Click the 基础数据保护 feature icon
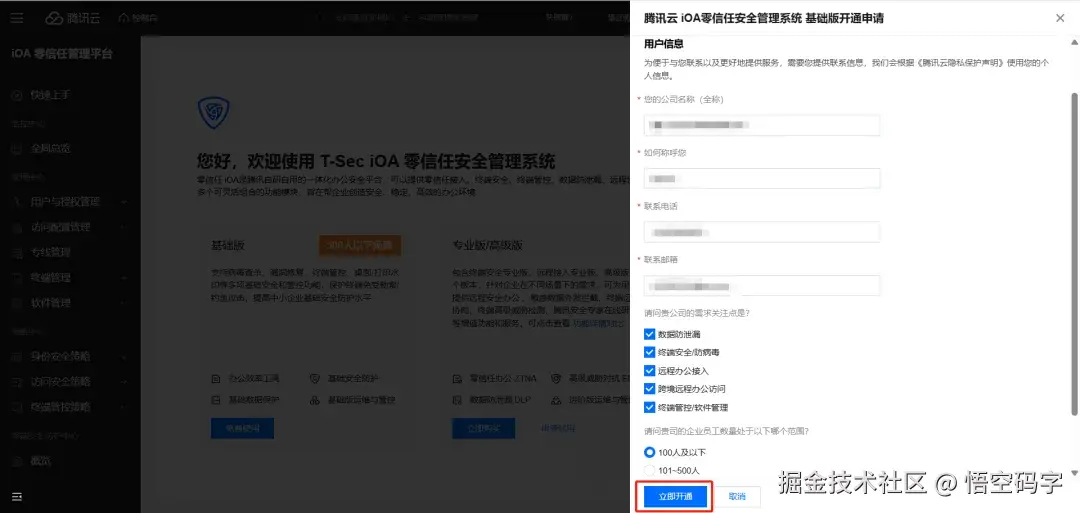The width and height of the screenshot is (1080, 513). [x=216, y=400]
